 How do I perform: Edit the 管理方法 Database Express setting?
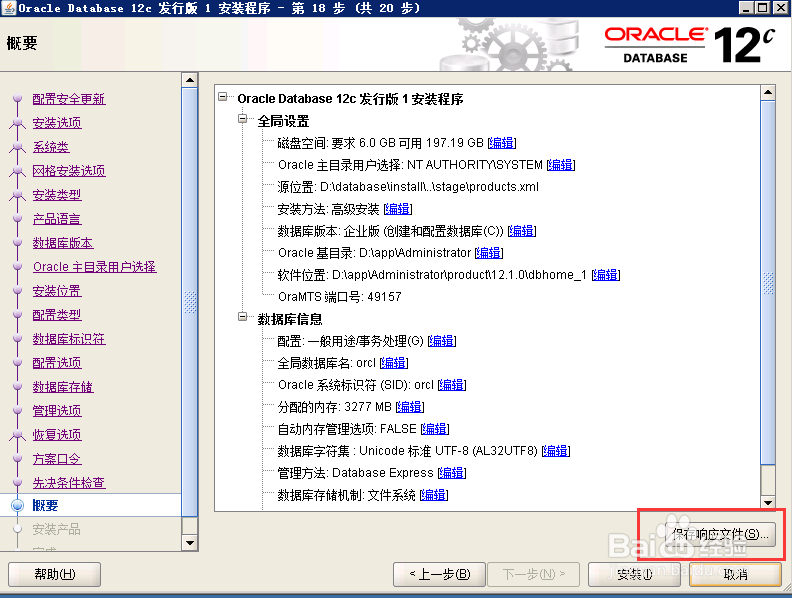(x=452, y=473)
